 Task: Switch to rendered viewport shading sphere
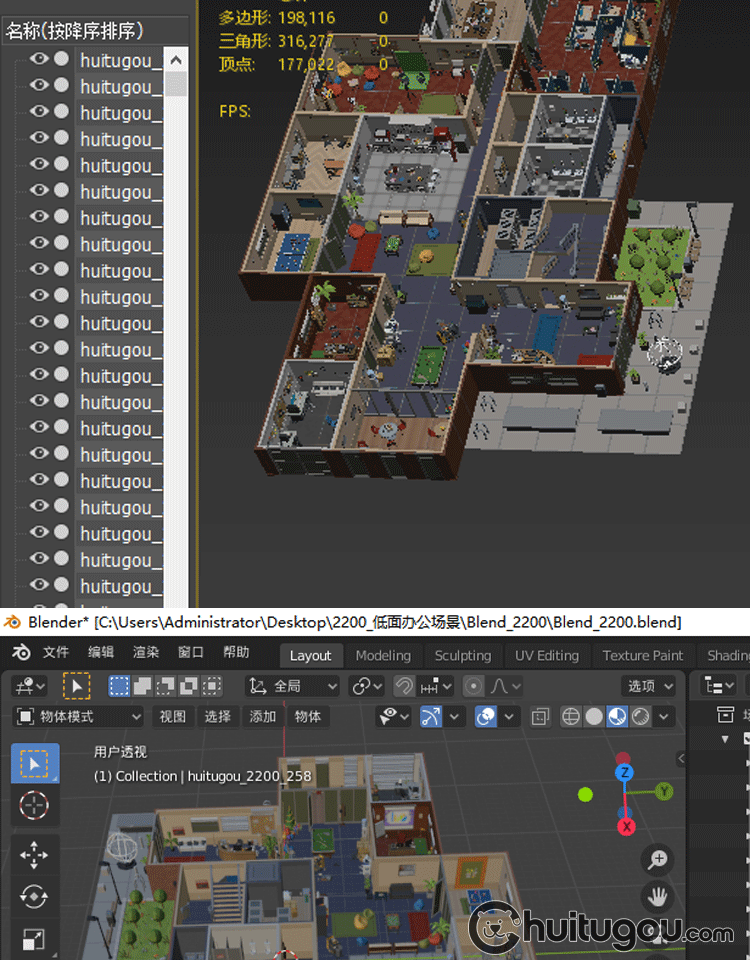(640, 717)
